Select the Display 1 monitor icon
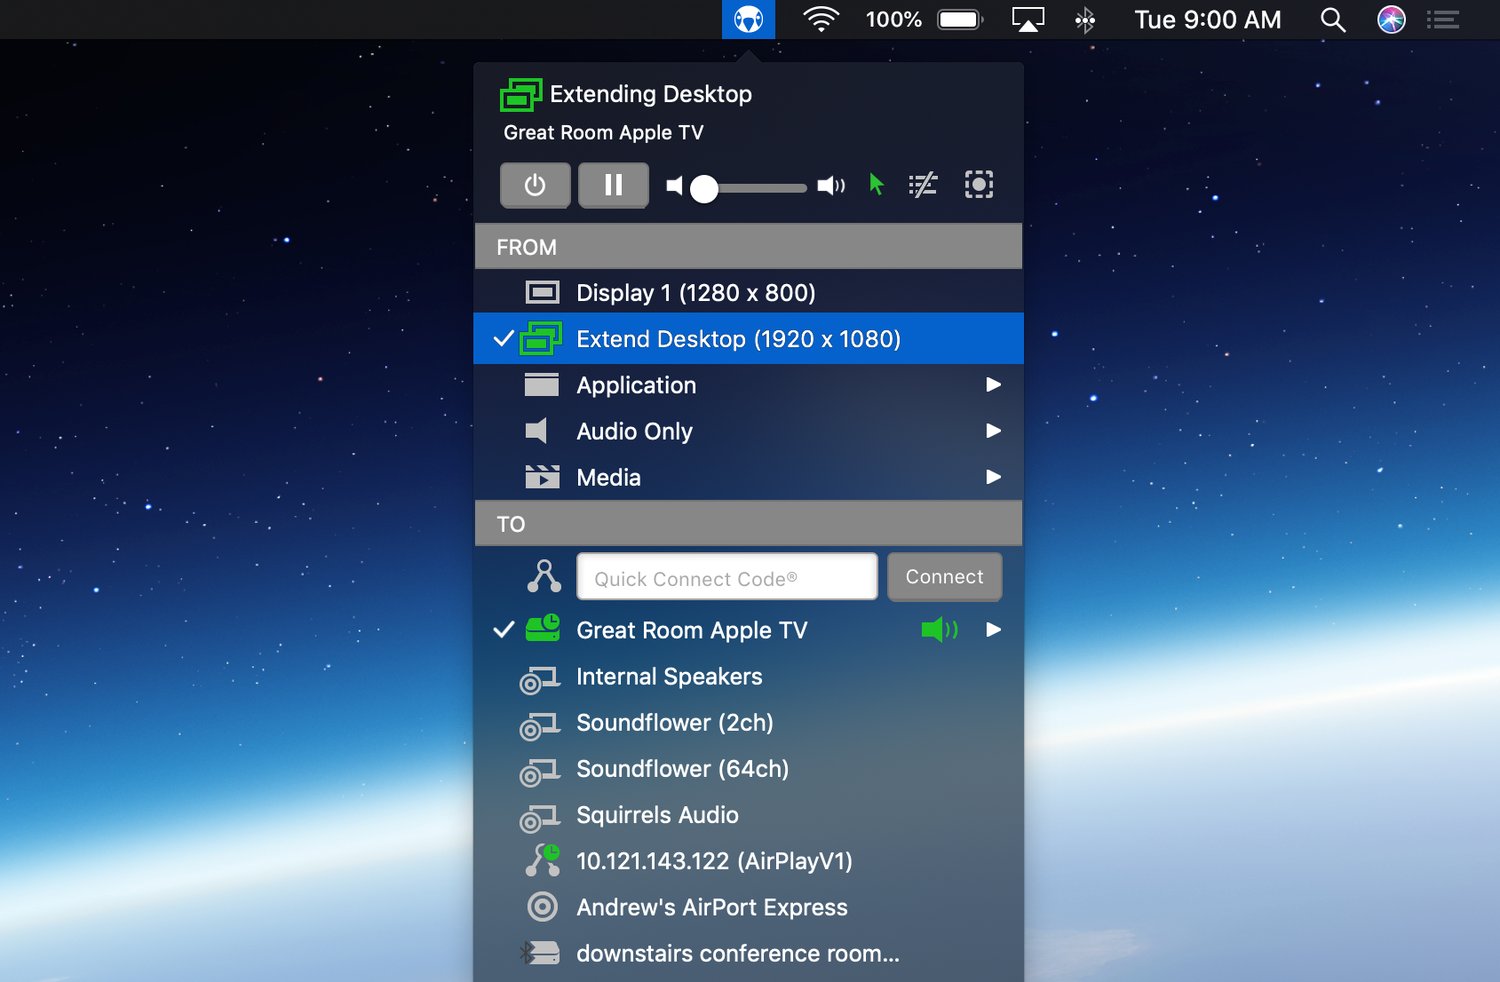The image size is (1500, 982). (x=543, y=291)
